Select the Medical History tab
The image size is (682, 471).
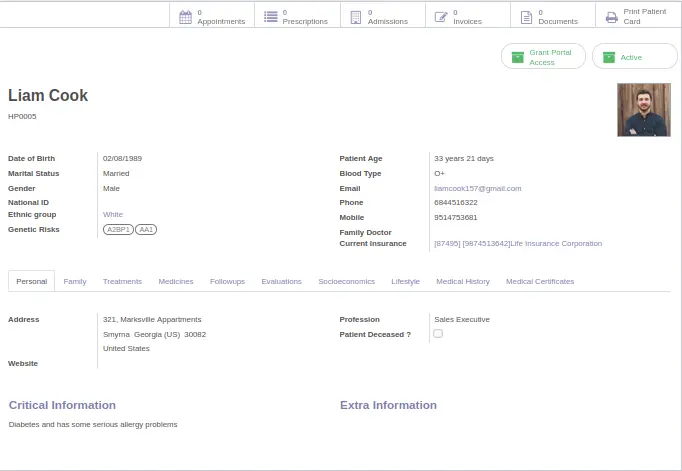tap(463, 282)
